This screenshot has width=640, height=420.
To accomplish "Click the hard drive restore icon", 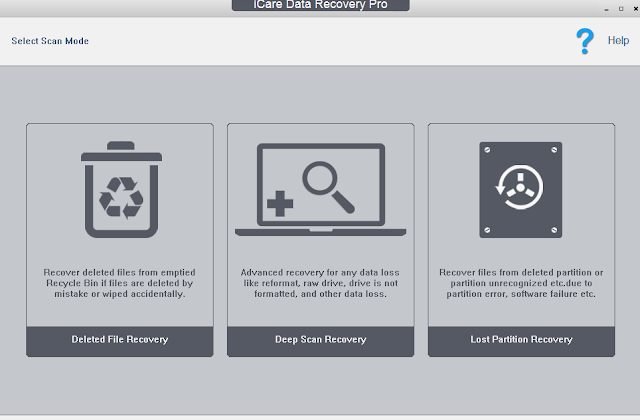I will 520,190.
